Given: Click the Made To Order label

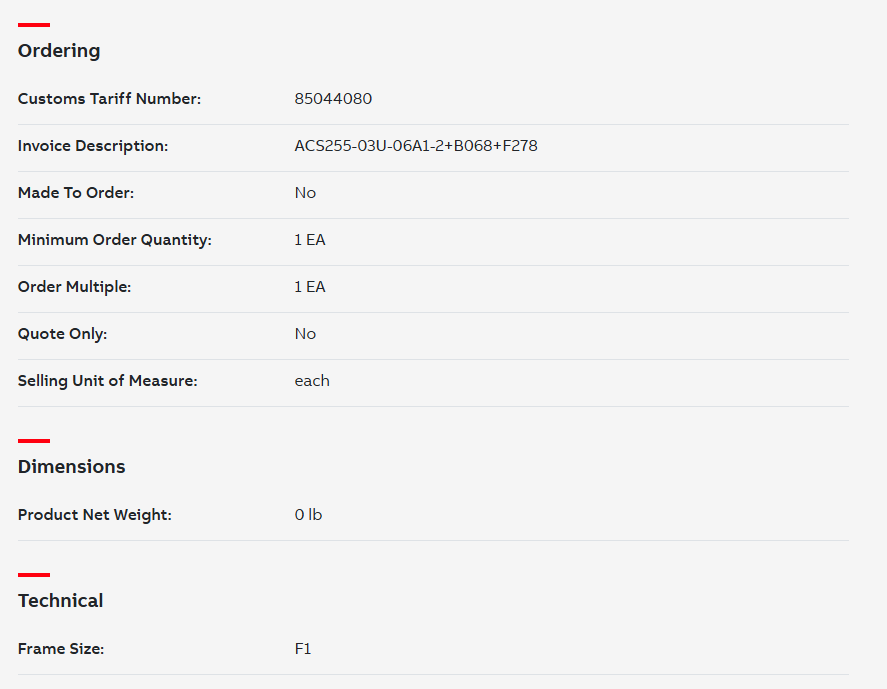Looking at the screenshot, I should click(76, 192).
